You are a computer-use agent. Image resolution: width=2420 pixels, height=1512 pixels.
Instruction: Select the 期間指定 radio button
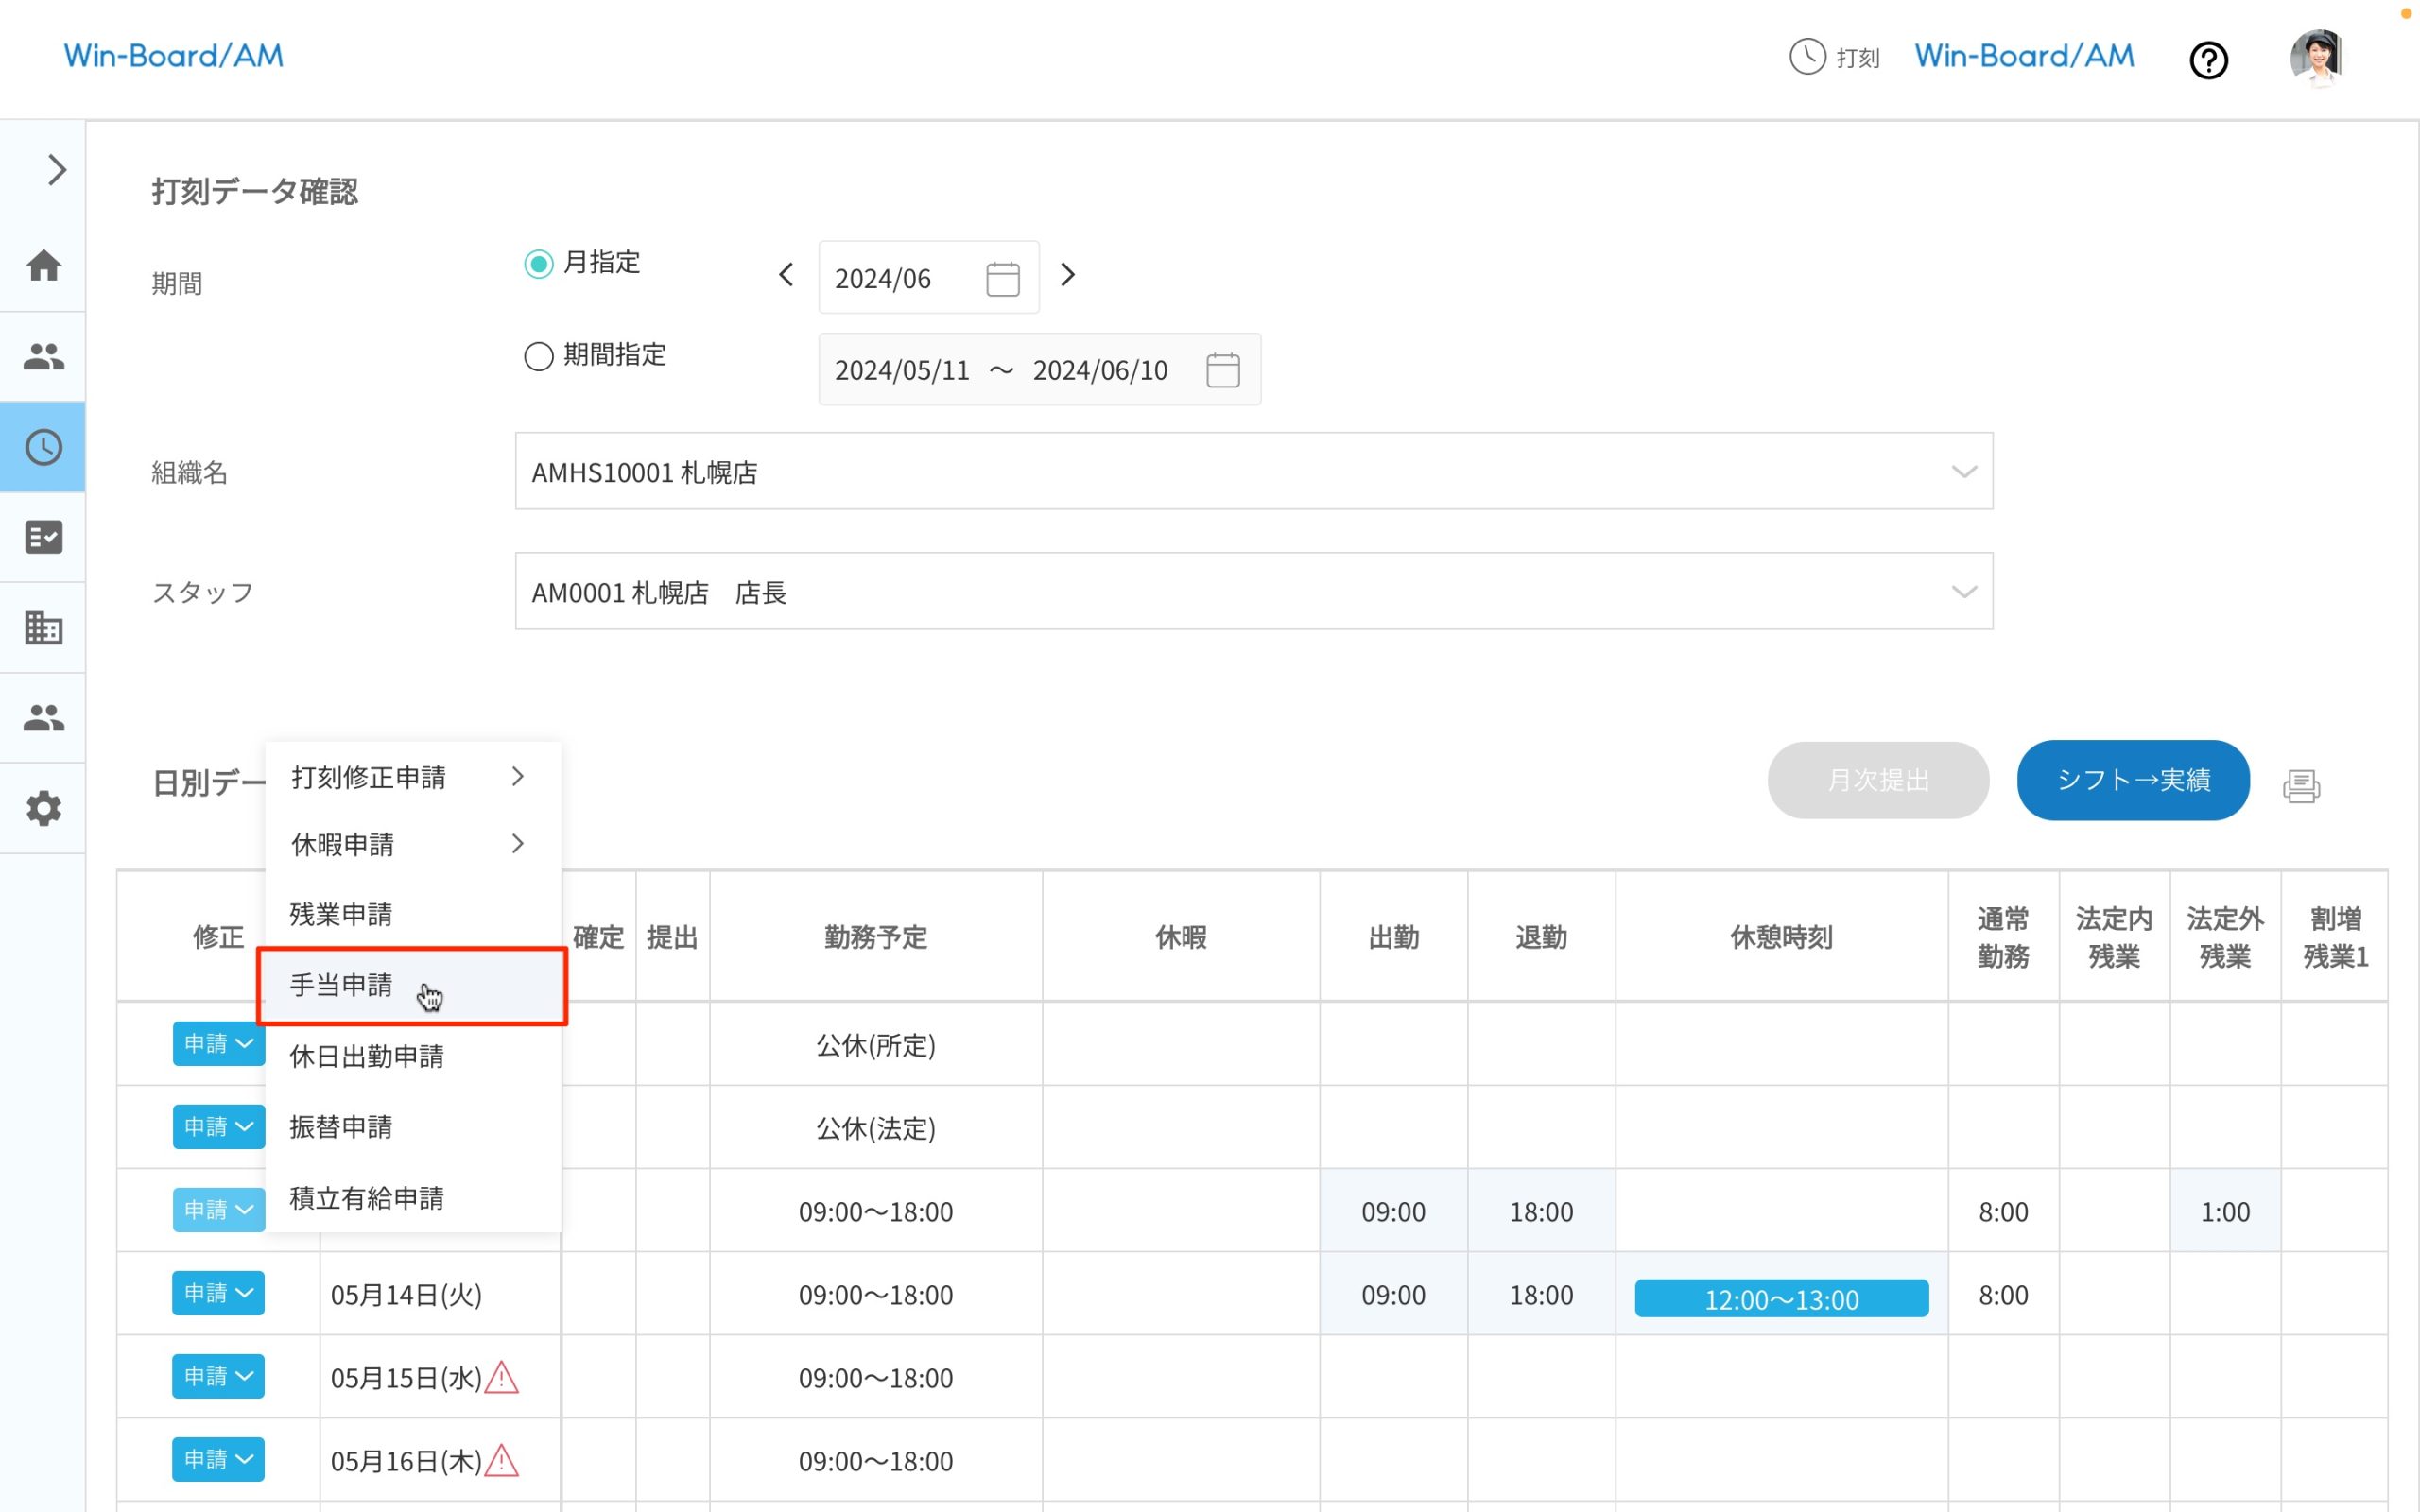[x=539, y=356]
